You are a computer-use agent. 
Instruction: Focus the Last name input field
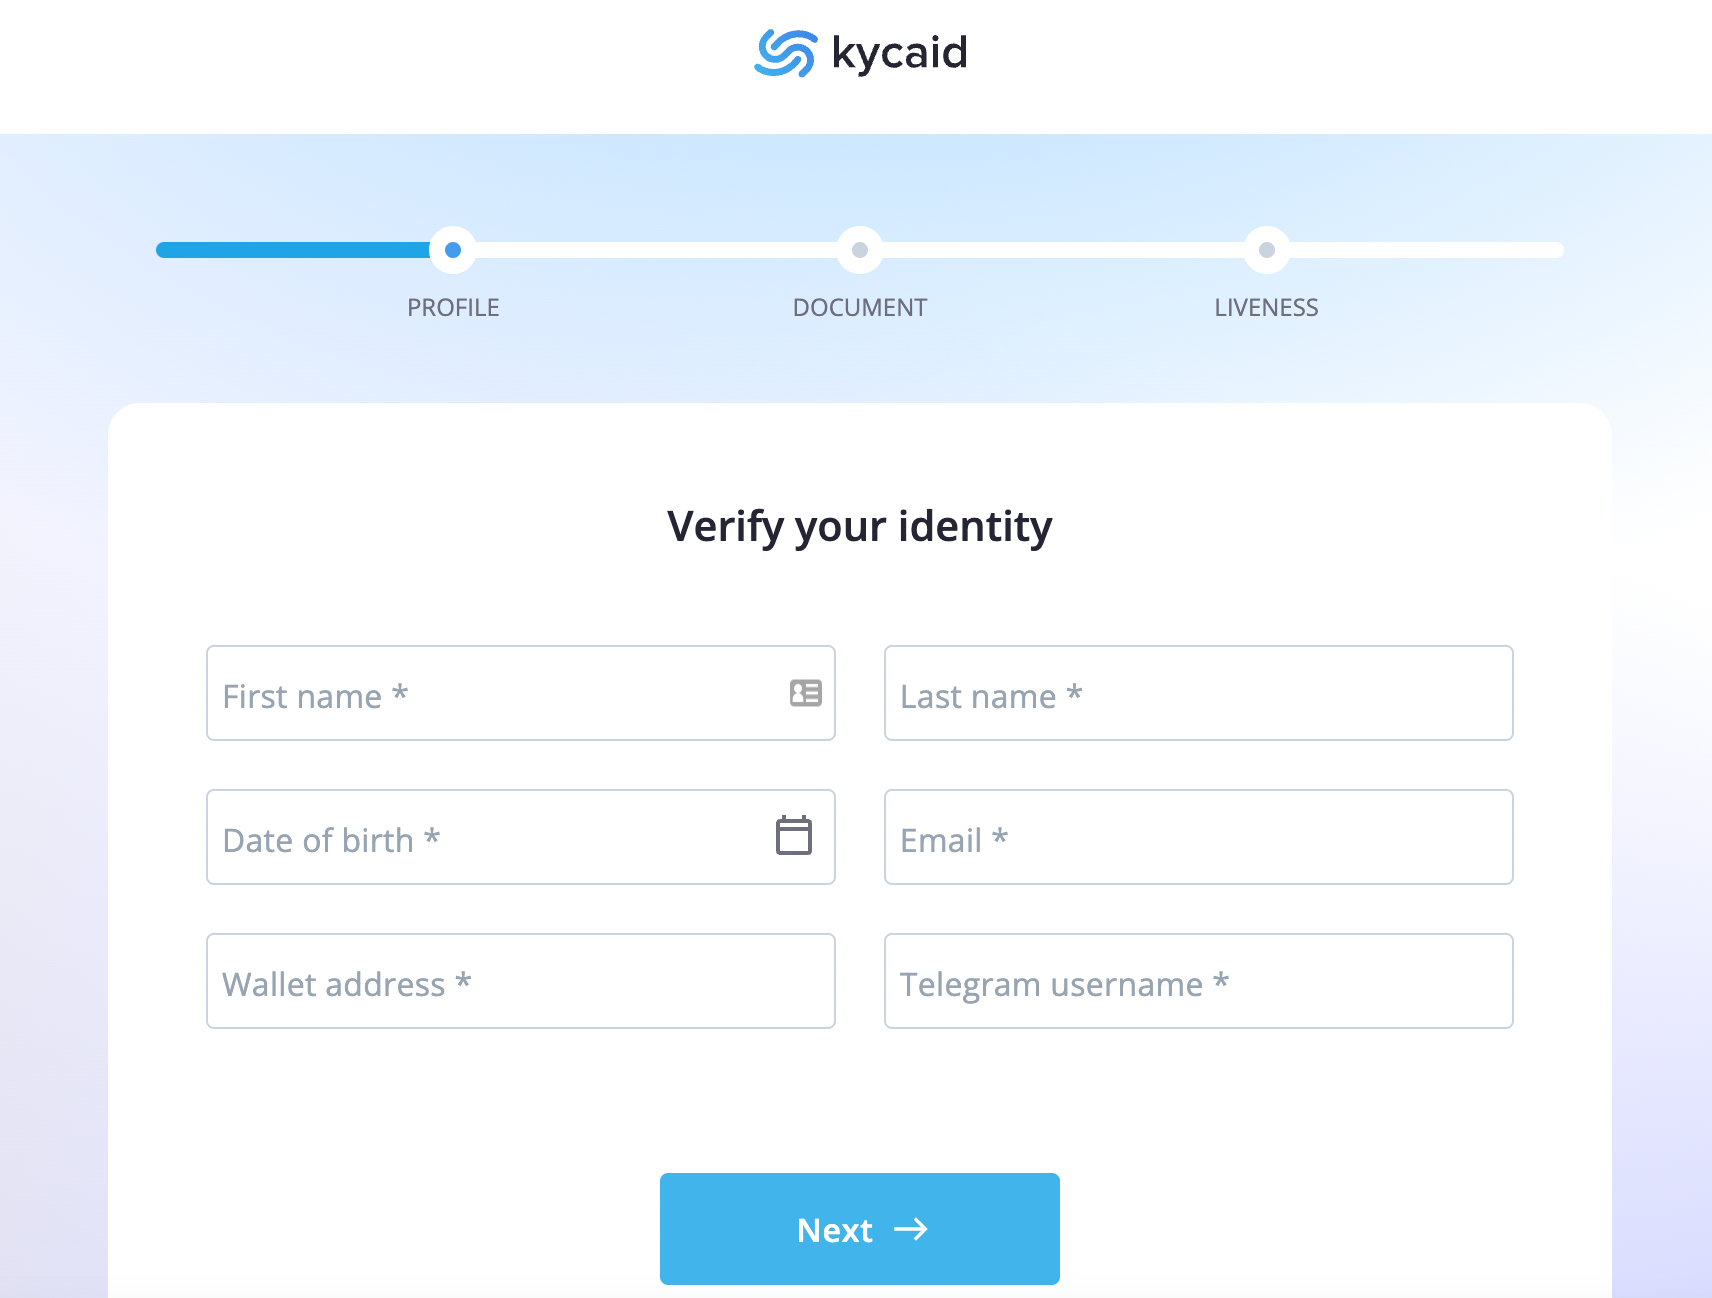point(1198,694)
